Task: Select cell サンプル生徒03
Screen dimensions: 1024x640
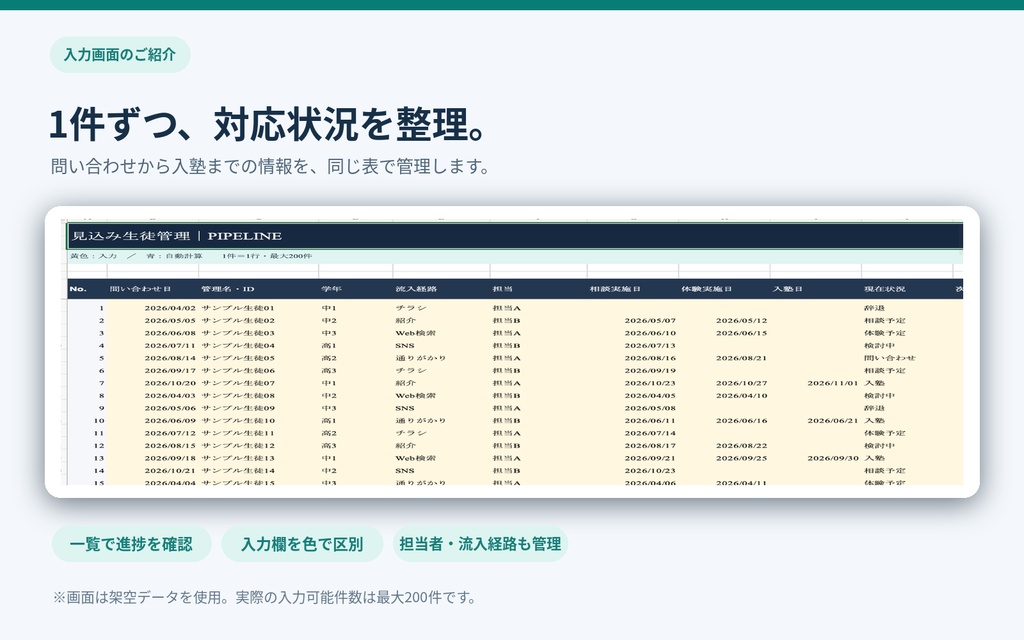Action: coord(238,333)
